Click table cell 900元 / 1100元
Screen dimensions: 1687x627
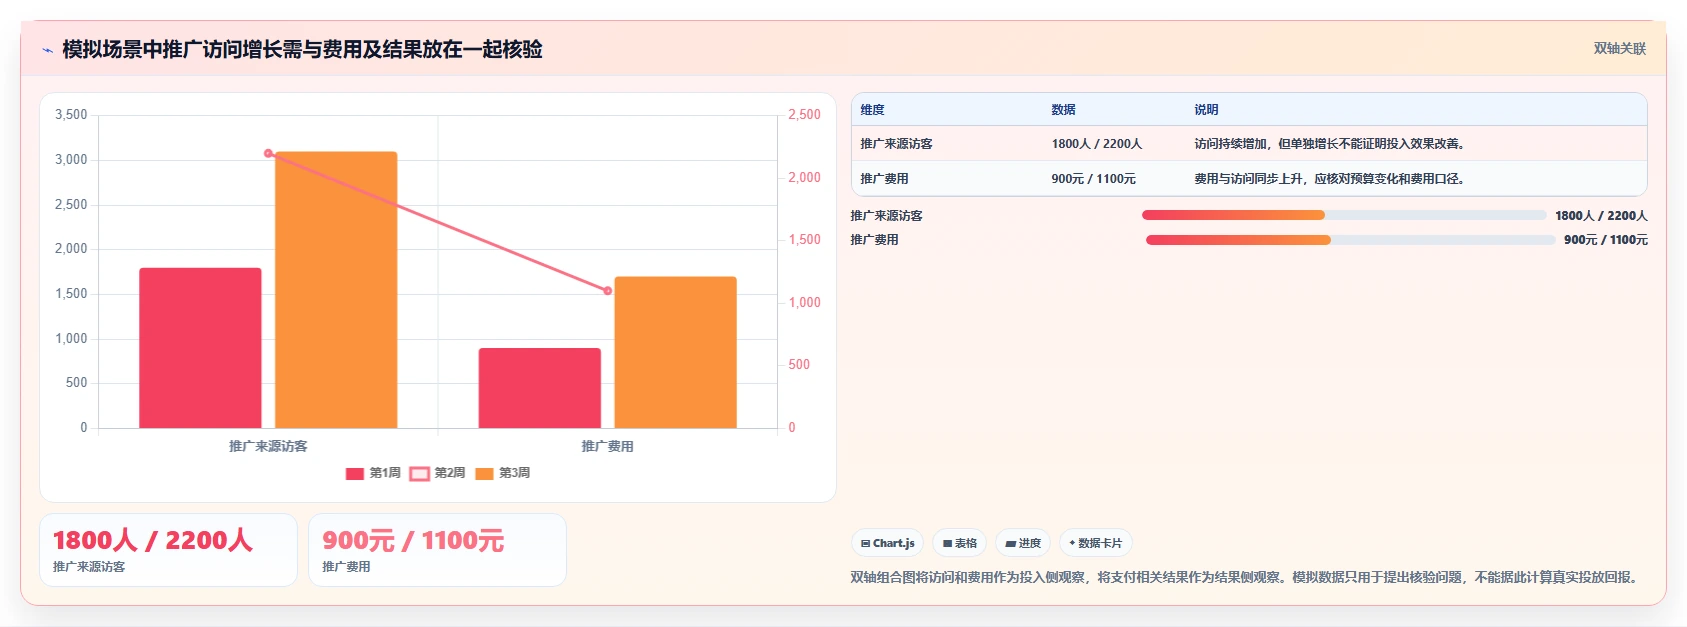point(1093,179)
